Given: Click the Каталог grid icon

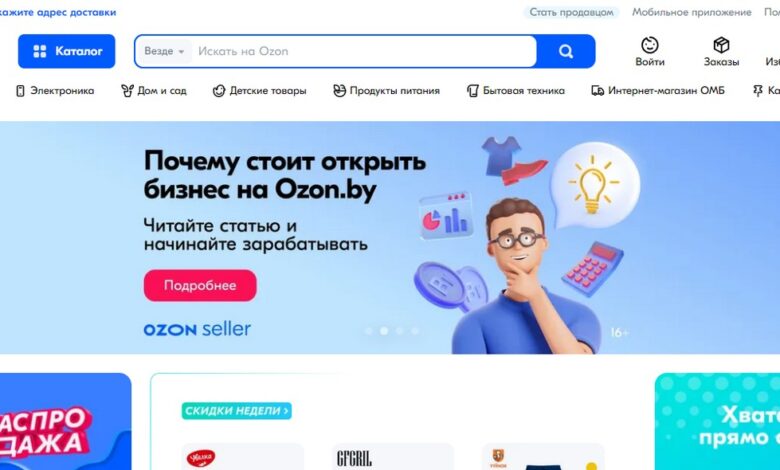Looking at the screenshot, I should tap(40, 51).
